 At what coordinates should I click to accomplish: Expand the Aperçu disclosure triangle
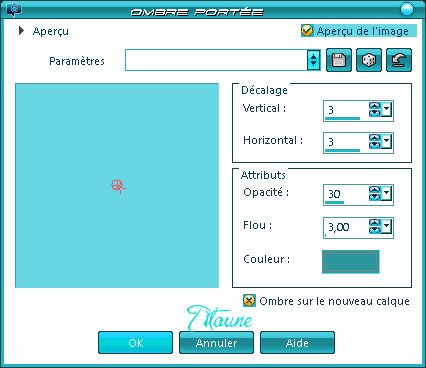click(22, 31)
